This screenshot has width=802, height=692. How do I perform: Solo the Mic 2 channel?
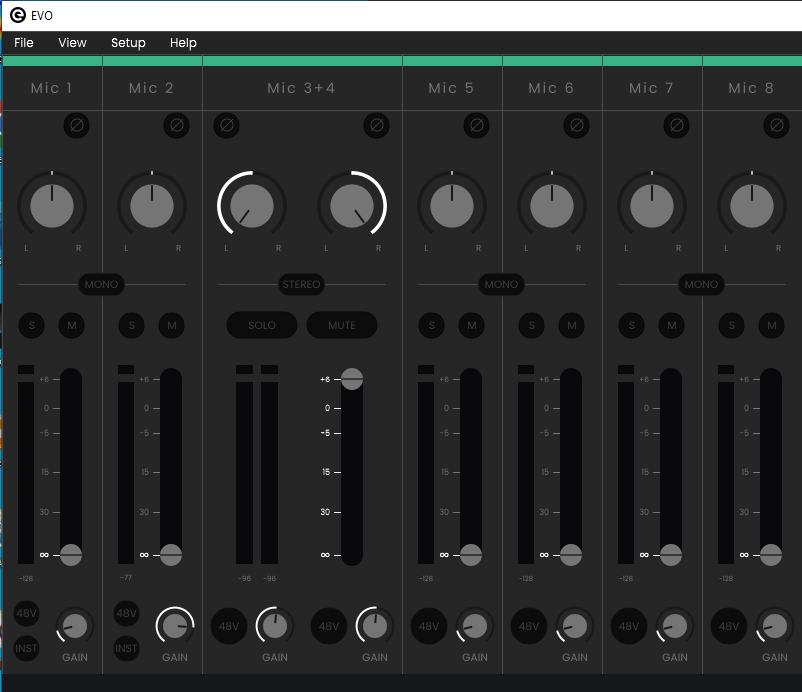click(x=132, y=325)
